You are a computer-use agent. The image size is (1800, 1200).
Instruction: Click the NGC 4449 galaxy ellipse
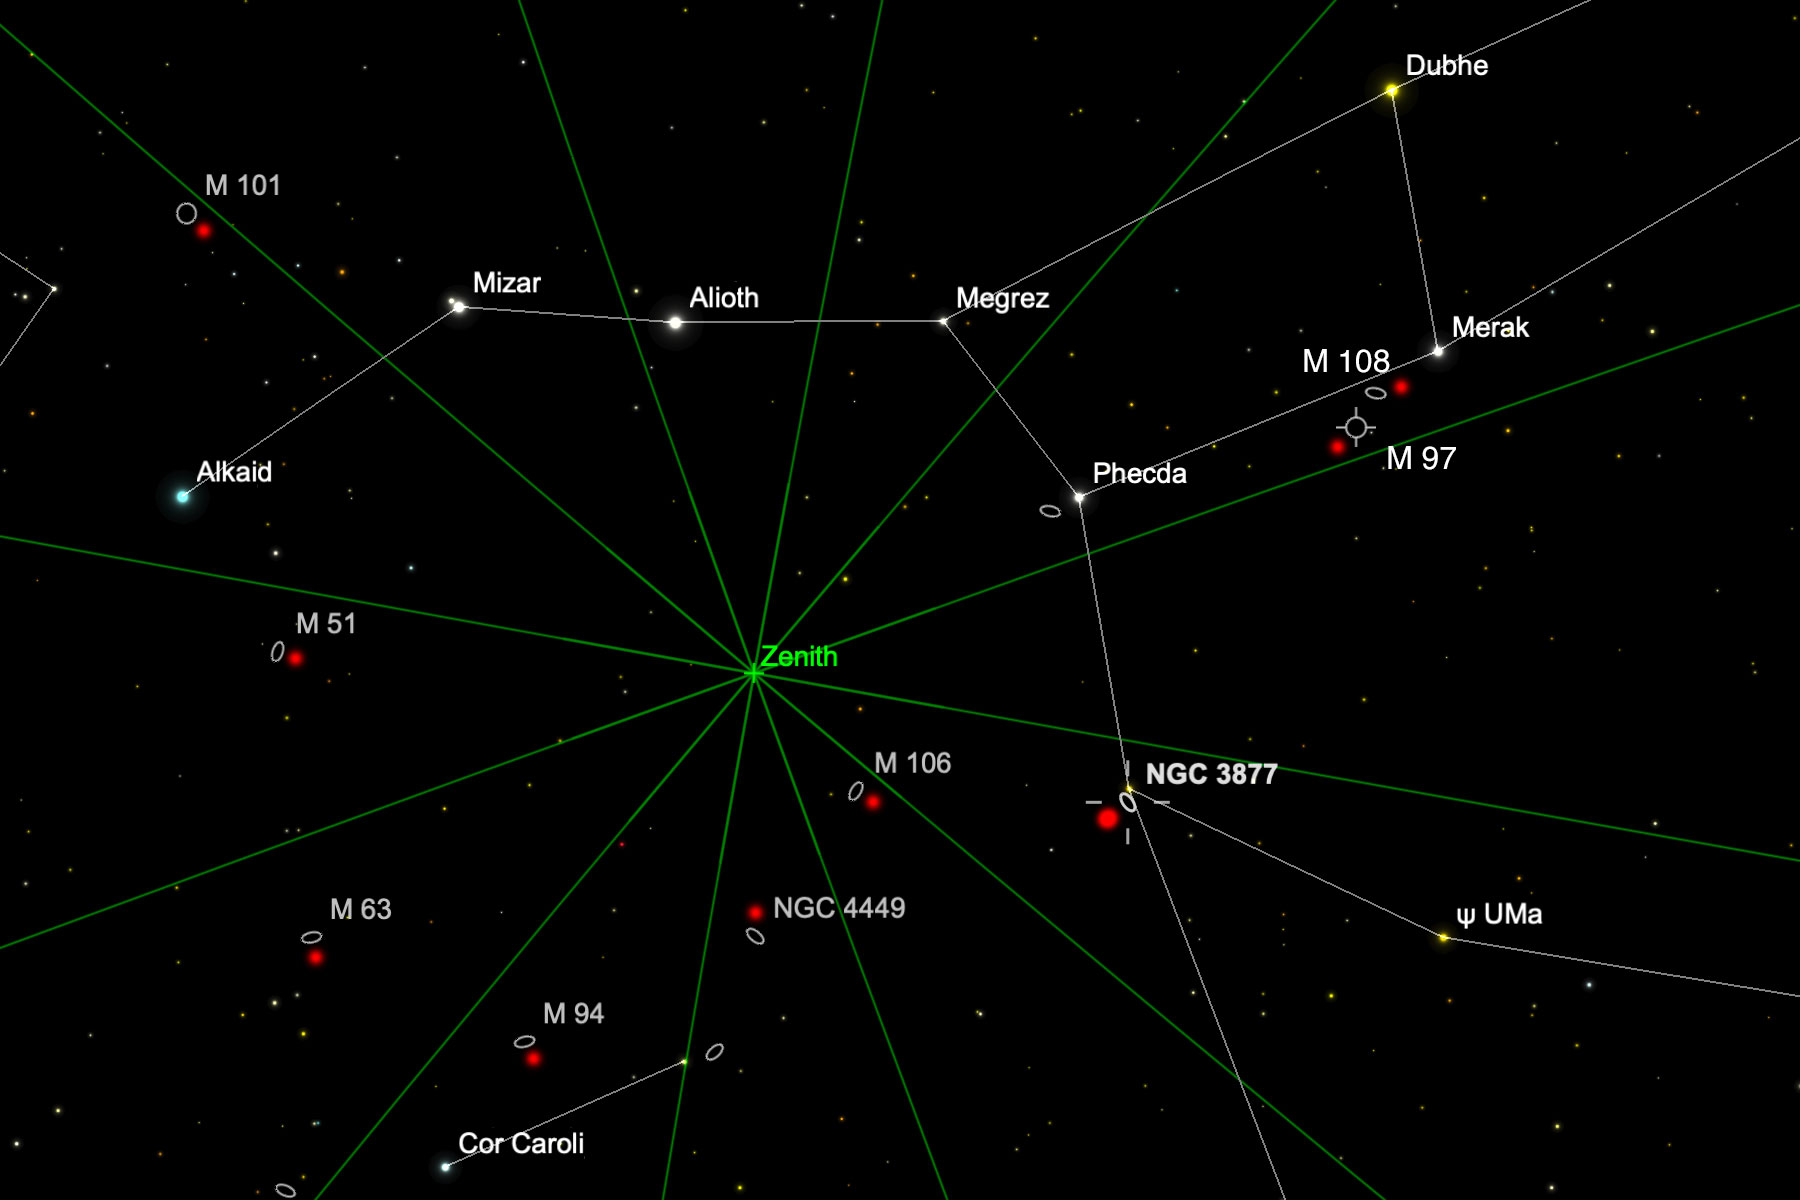pyautogui.click(x=755, y=936)
